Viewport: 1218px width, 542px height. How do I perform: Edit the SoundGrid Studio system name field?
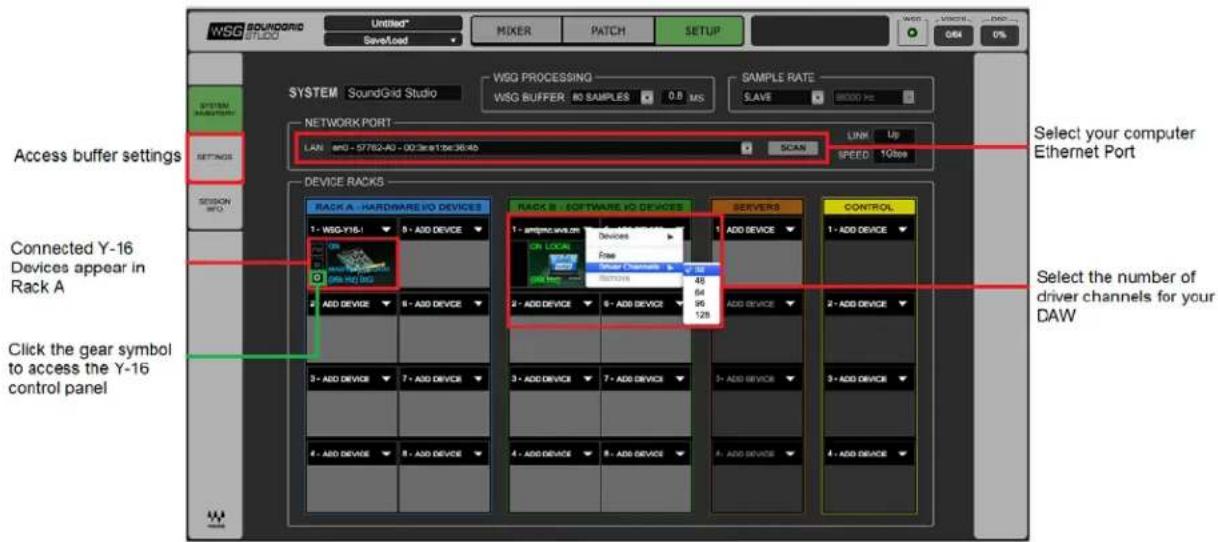click(404, 94)
